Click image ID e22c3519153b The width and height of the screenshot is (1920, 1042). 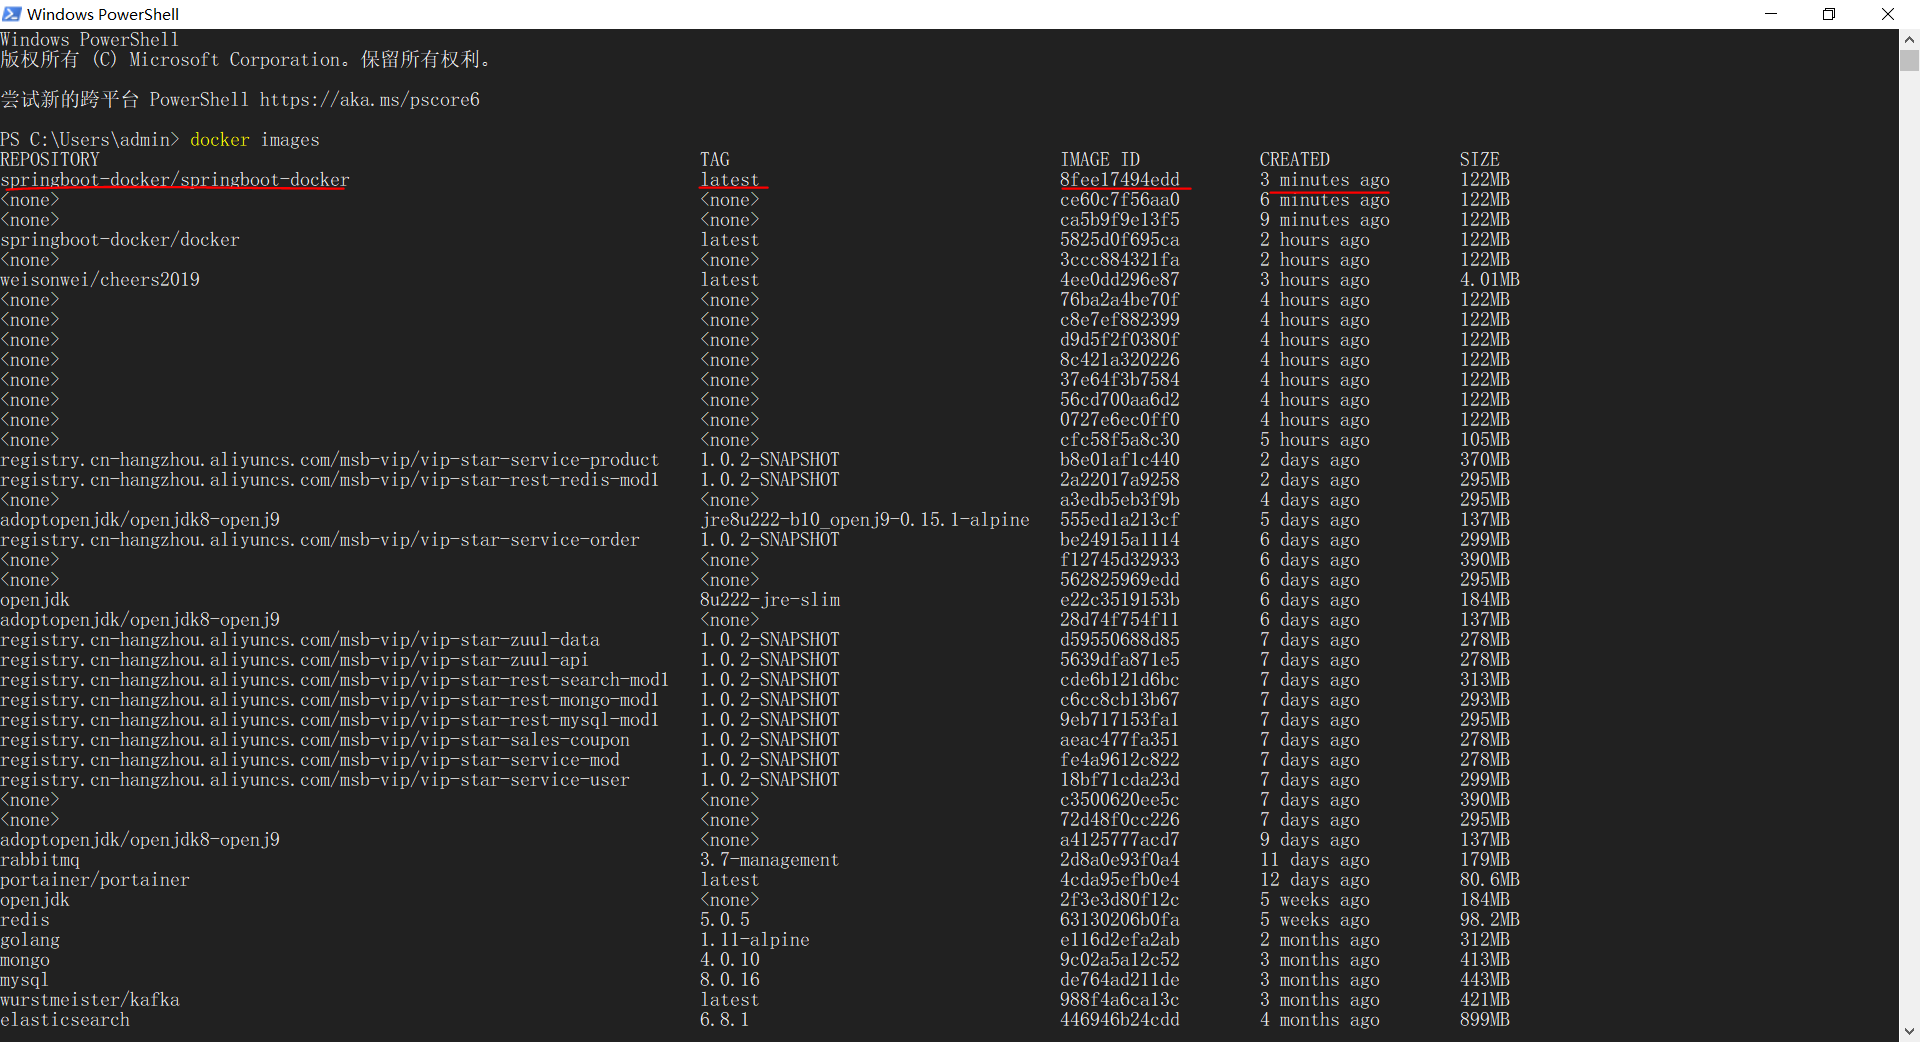(x=1120, y=600)
